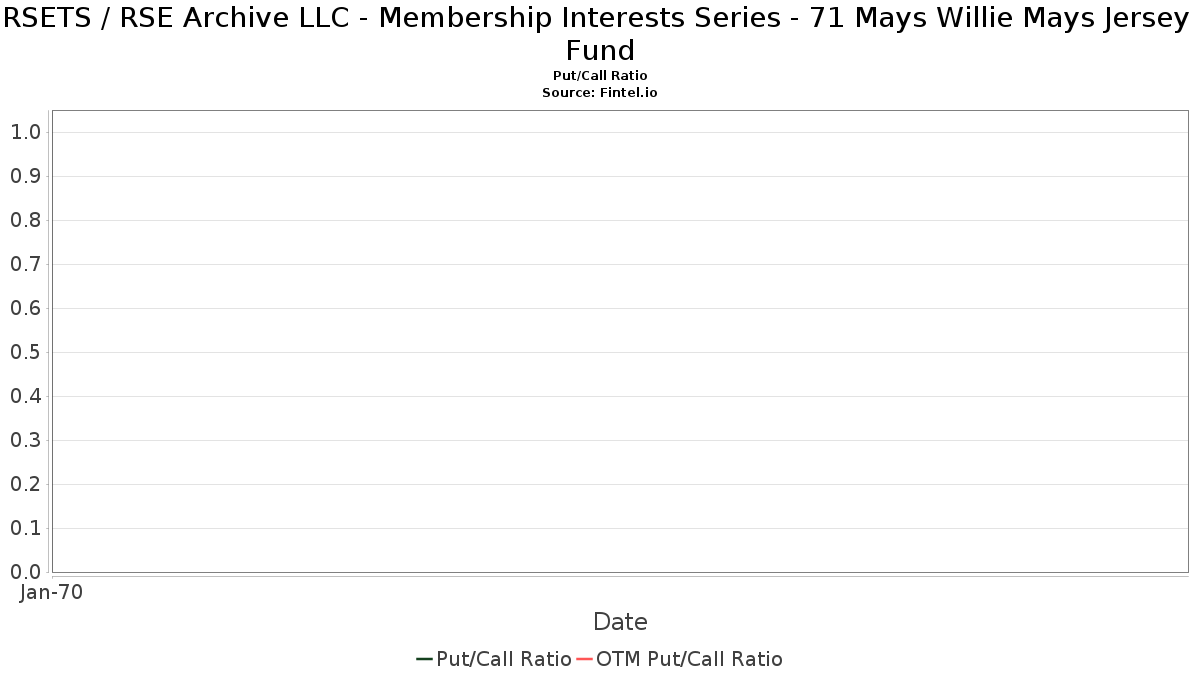Click the 0.8 y-axis tick label
The width and height of the screenshot is (1200, 675).
26,220
